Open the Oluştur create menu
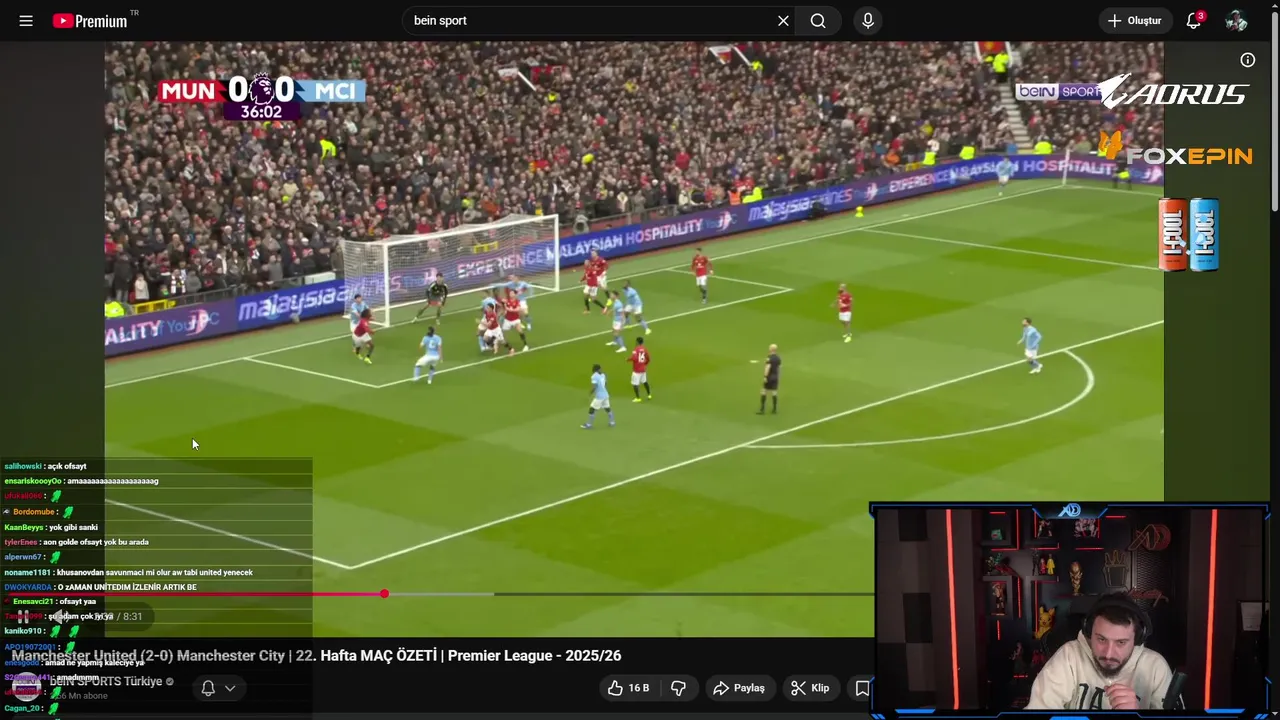This screenshot has height=720, width=1280. (x=1135, y=20)
